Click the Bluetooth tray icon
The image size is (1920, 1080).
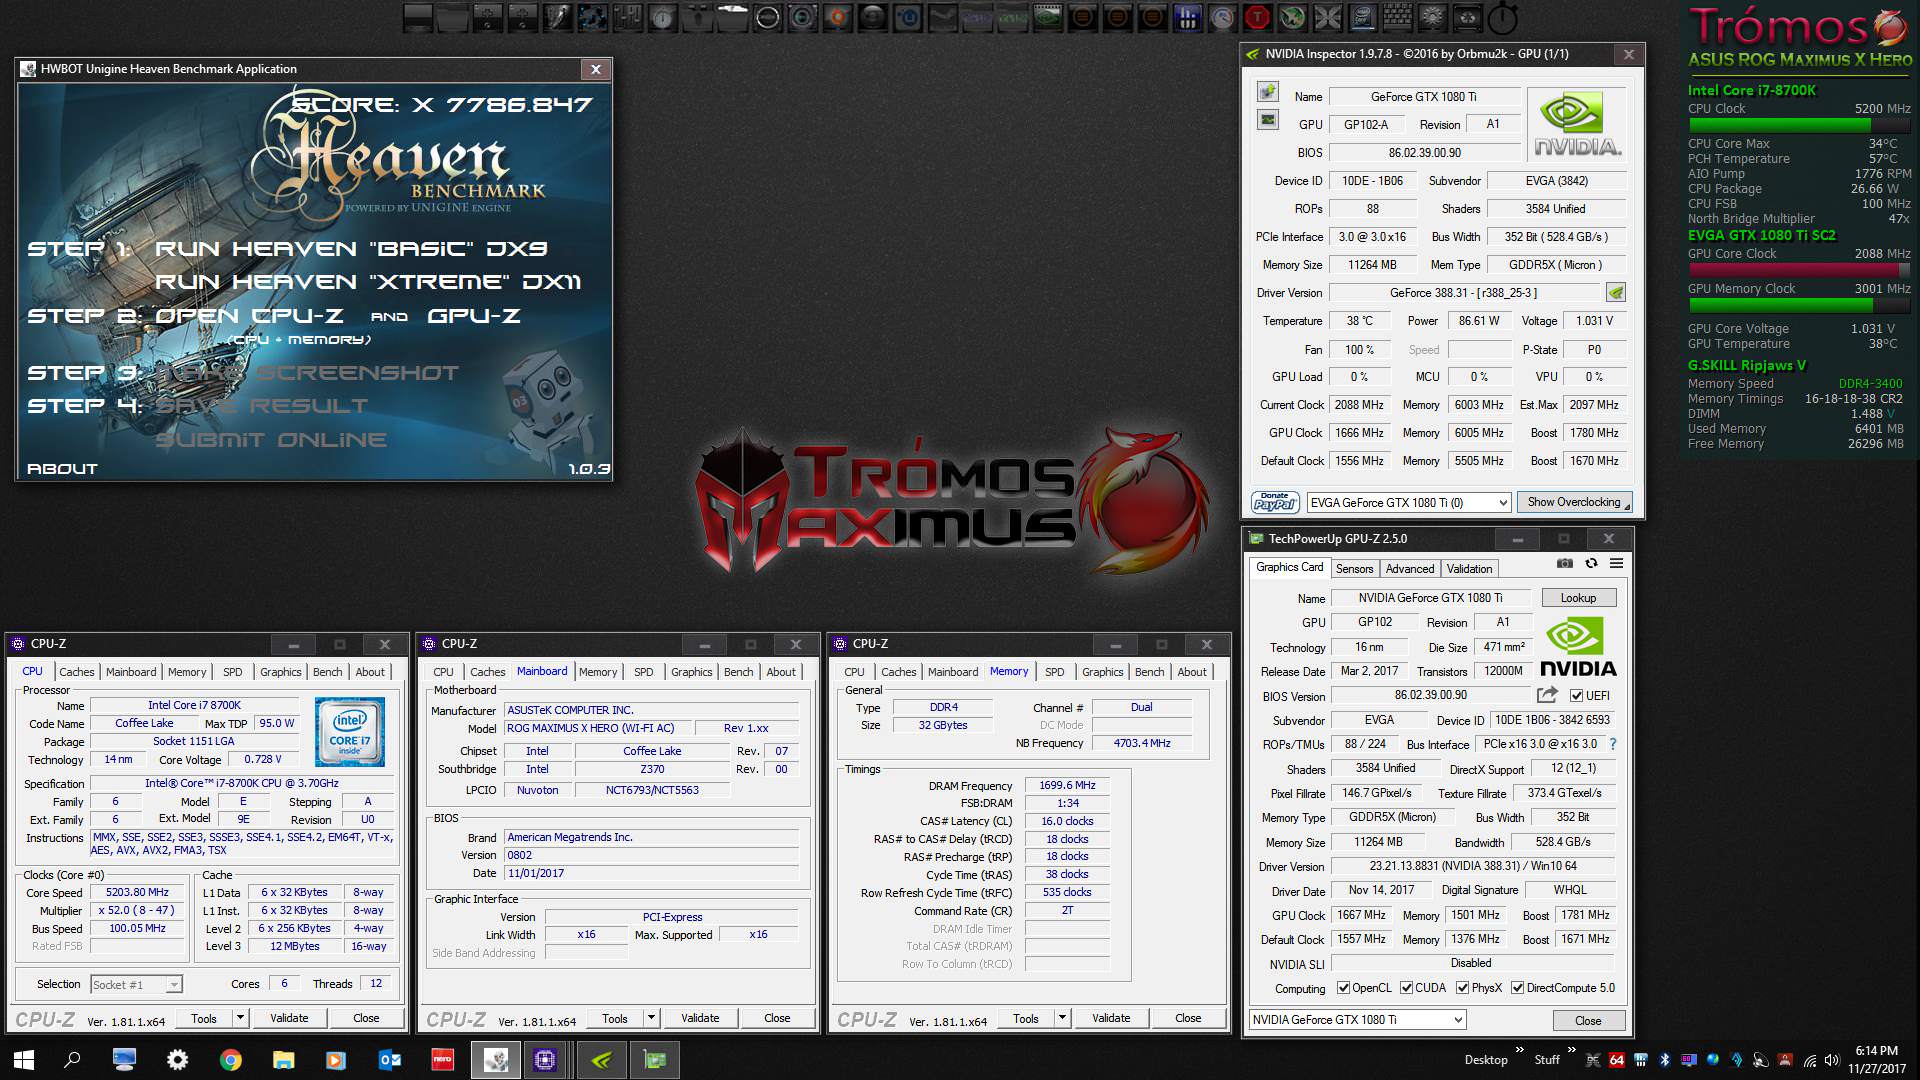pyautogui.click(x=1665, y=1060)
